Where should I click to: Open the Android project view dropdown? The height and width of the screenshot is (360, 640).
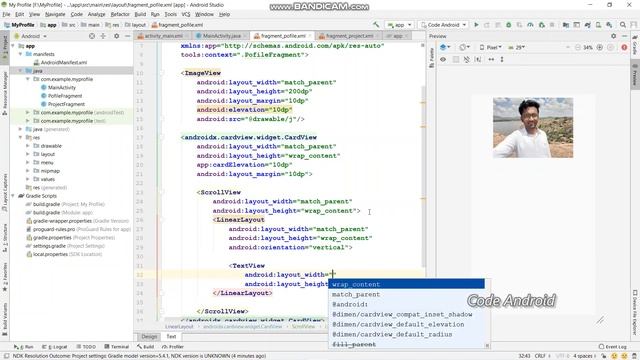tap(31, 36)
